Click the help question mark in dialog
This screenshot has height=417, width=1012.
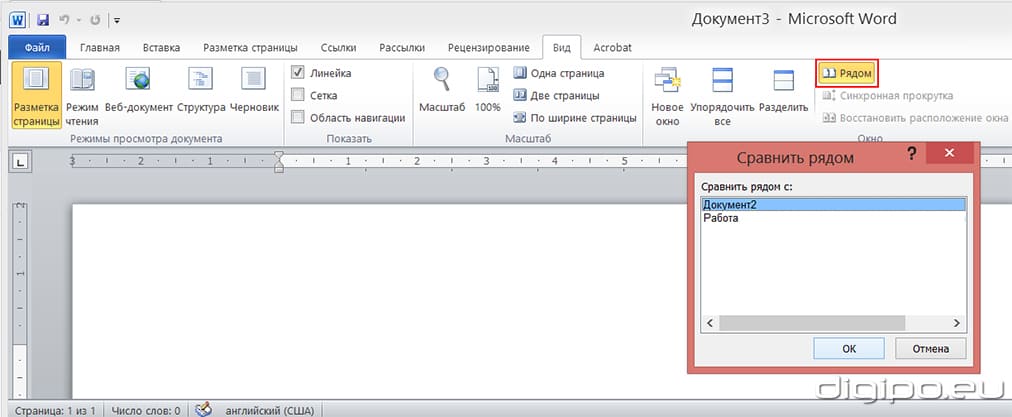point(912,154)
